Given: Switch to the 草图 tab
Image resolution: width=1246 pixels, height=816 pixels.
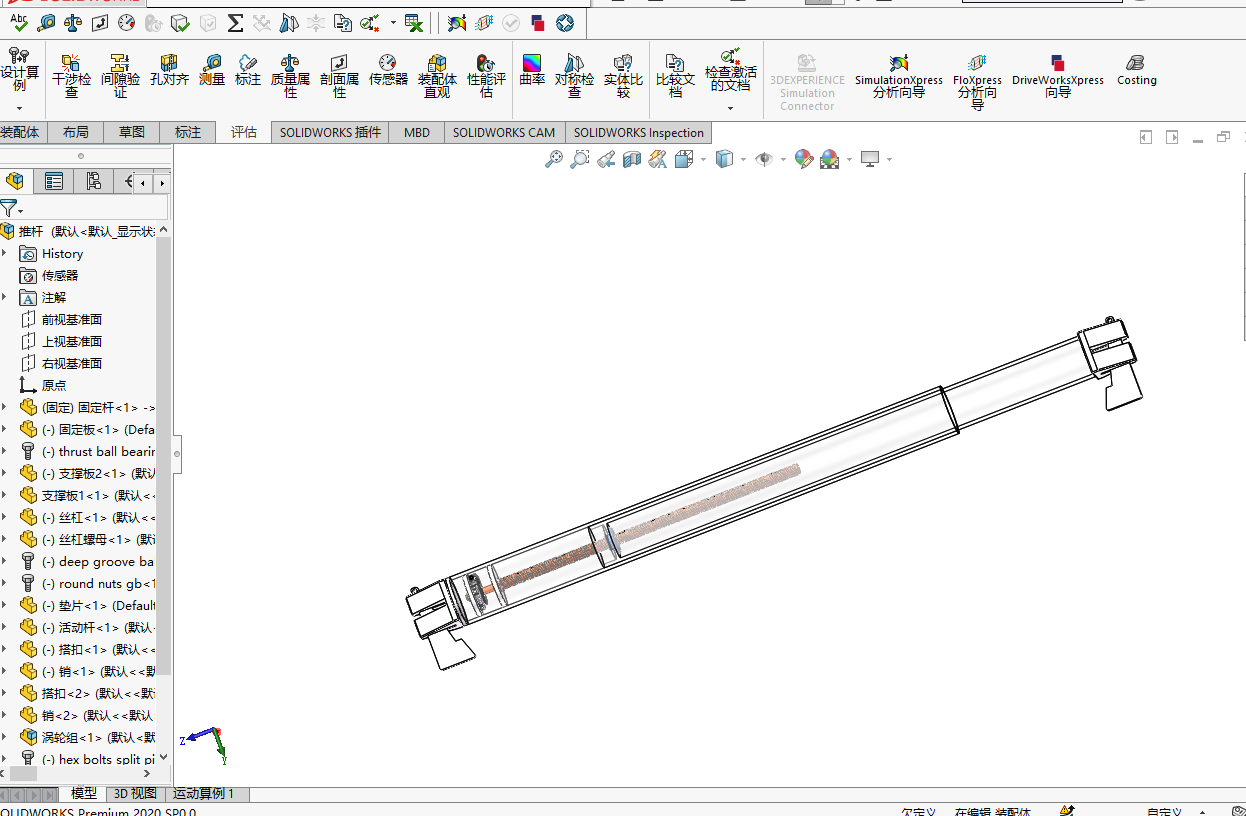Looking at the screenshot, I should click(x=132, y=132).
